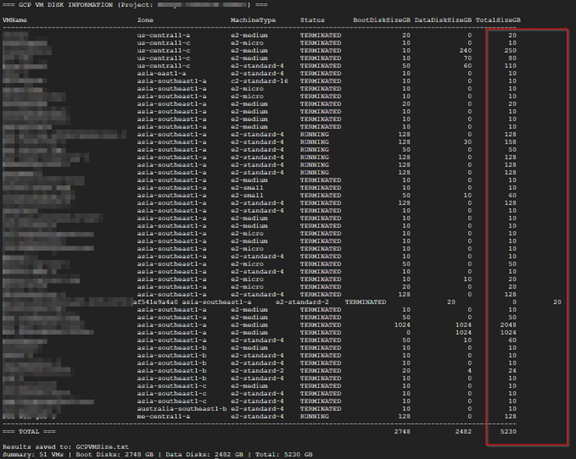Click 'Total: 5230 GB' in summary line
Screen dimensions: 576x459
[284, 455]
